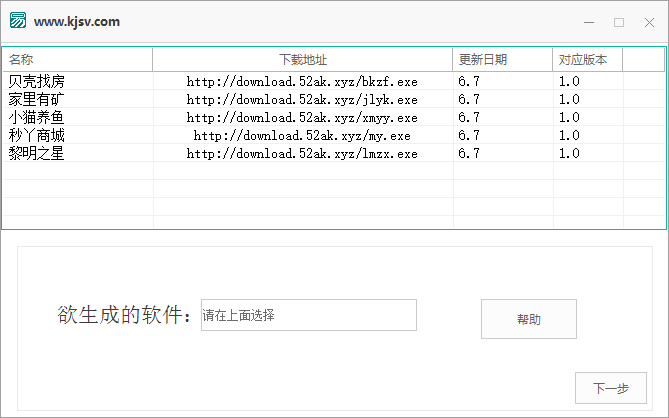The width and height of the screenshot is (669, 418).
Task: Click the version 1.0 cell for 家里有矿
Action: 569,100
